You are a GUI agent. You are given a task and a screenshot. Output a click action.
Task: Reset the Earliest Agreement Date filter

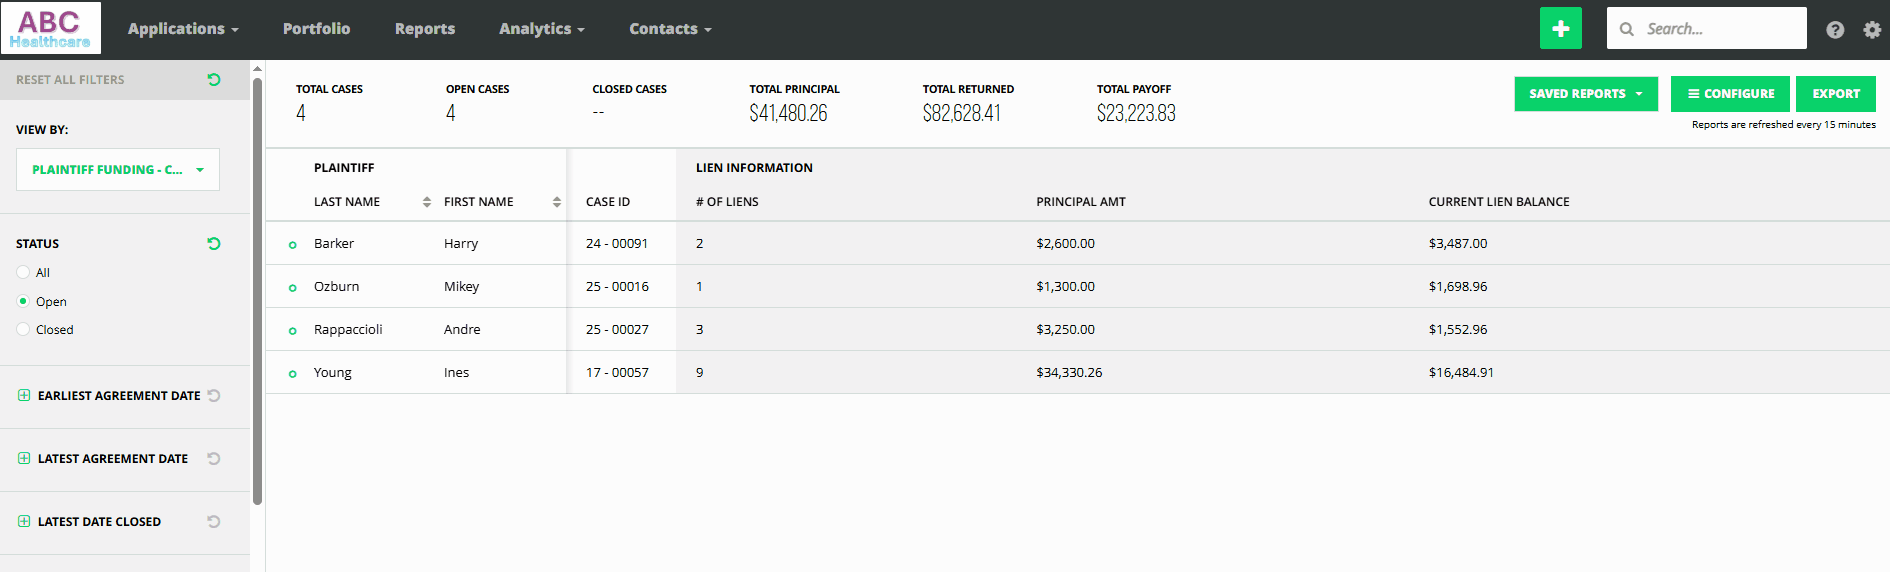(x=213, y=396)
